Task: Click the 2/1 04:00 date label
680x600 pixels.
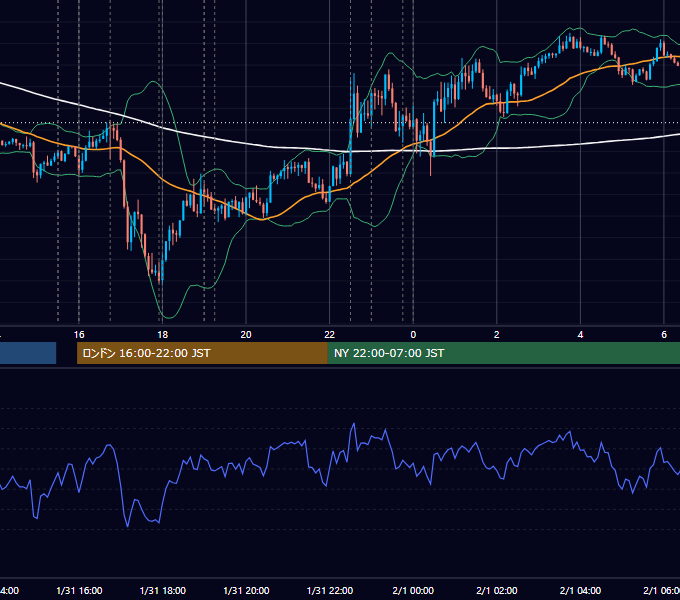Action: click(x=581, y=591)
